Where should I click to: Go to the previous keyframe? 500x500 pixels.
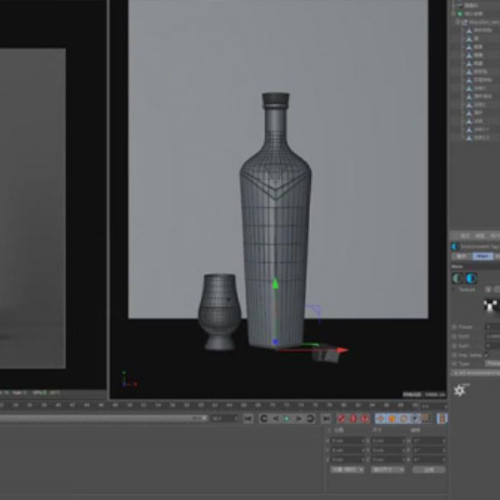click(x=264, y=418)
